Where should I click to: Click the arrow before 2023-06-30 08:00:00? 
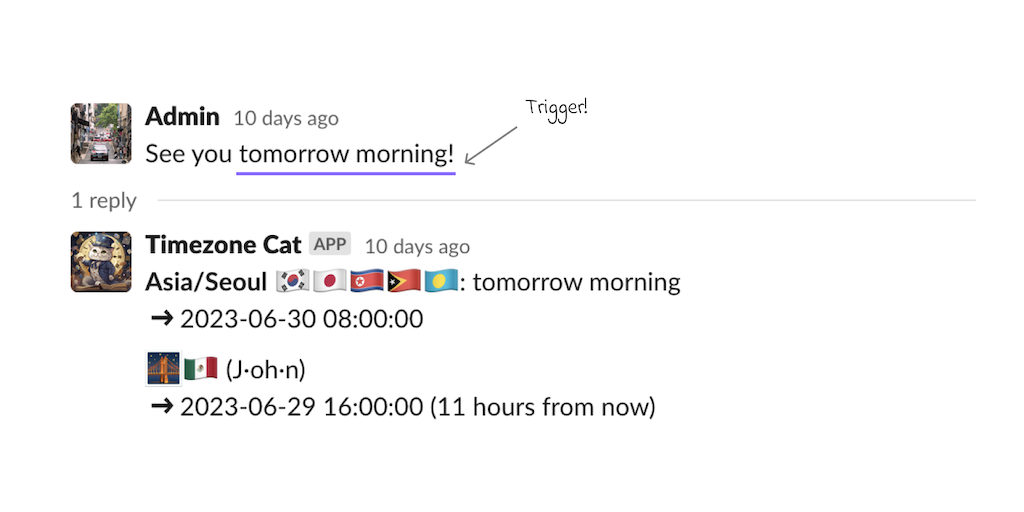click(x=160, y=320)
